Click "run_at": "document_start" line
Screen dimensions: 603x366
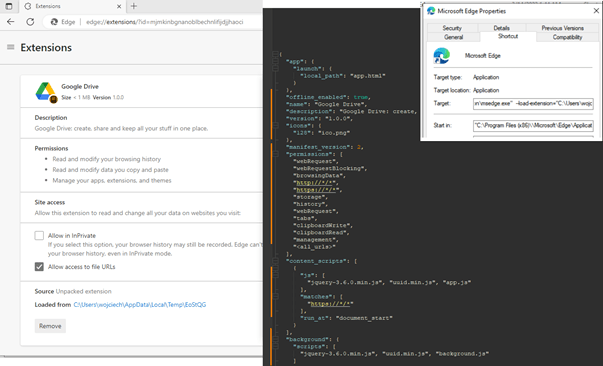pos(346,318)
